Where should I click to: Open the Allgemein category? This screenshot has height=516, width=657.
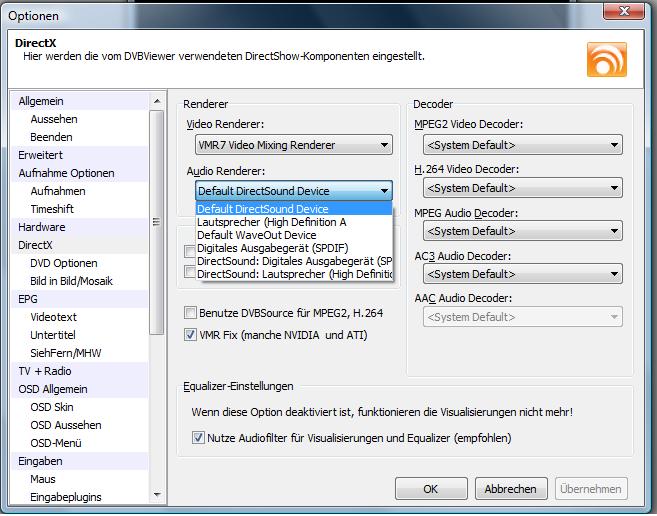80,101
